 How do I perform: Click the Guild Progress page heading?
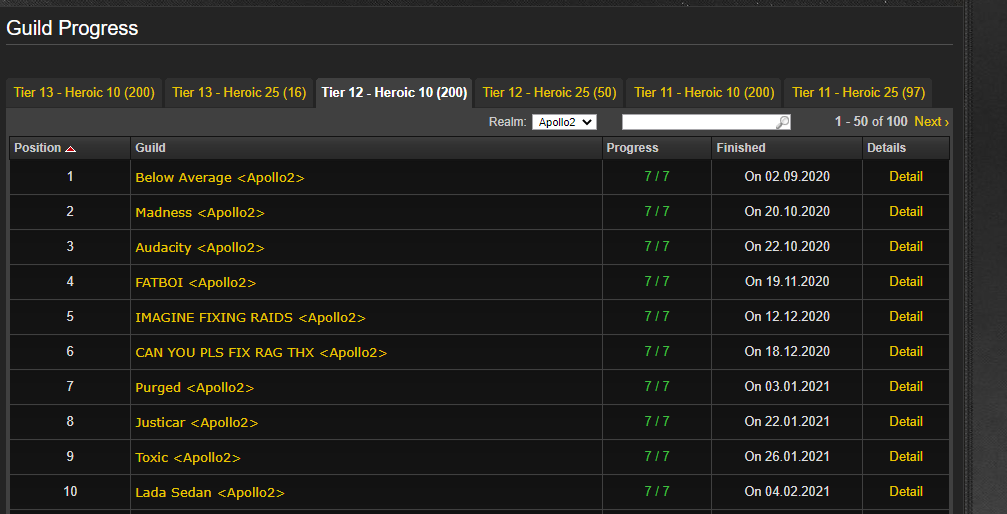pyautogui.click(x=72, y=28)
